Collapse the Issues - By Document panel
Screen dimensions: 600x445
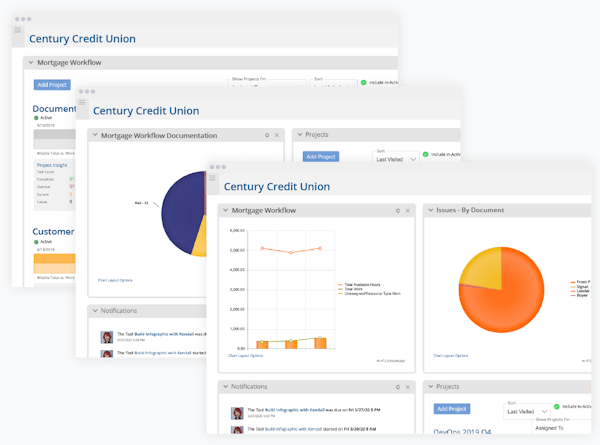430,210
